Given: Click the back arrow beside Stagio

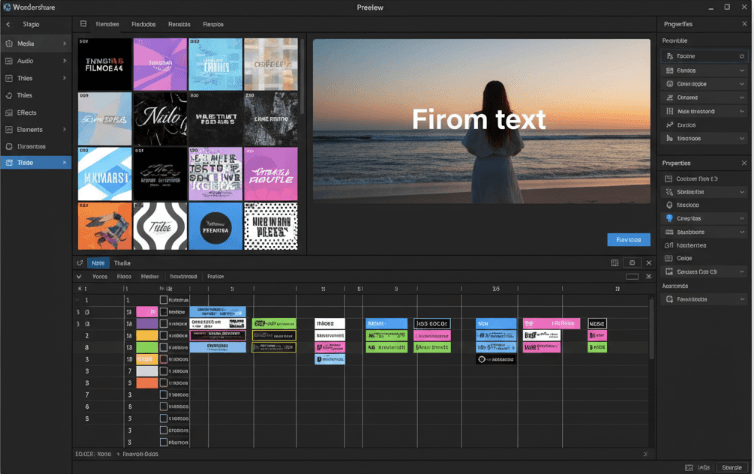Looking at the screenshot, I should pyautogui.click(x=10, y=23).
